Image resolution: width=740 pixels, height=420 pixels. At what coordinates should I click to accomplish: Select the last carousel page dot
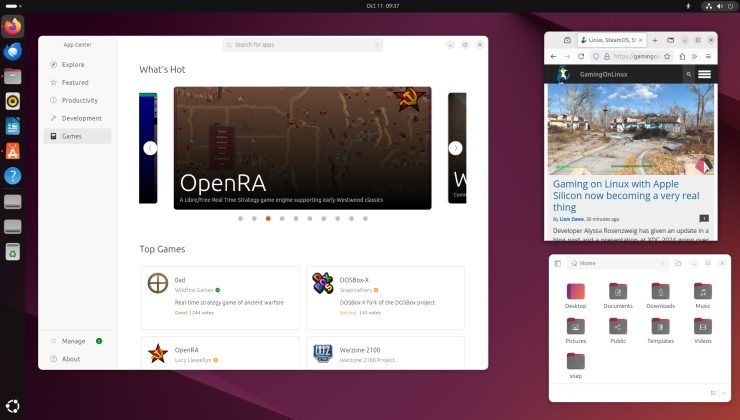[365, 218]
